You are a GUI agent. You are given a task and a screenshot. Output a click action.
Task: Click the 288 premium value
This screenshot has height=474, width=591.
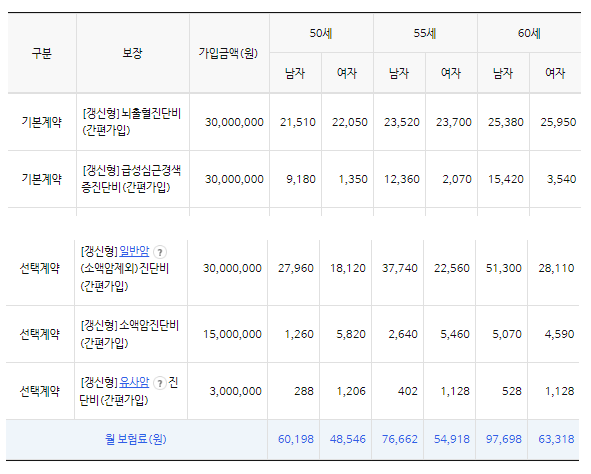(304, 391)
